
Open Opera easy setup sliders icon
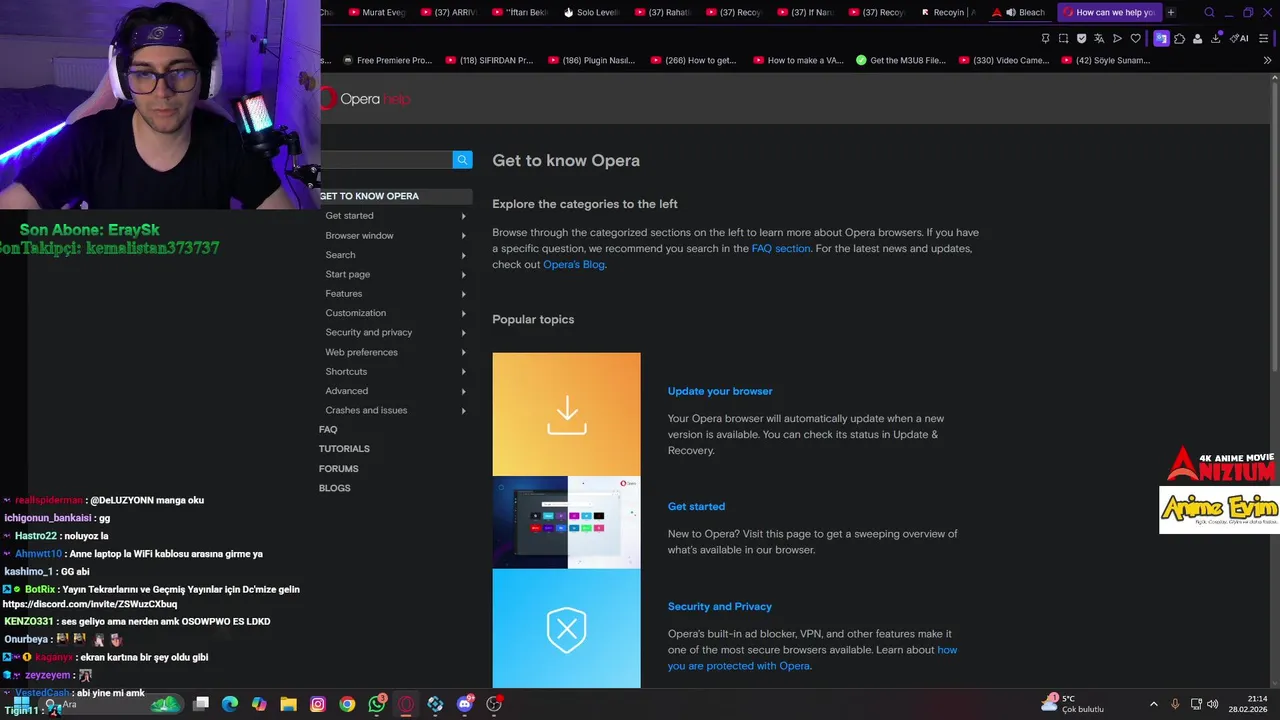[x=1264, y=39]
